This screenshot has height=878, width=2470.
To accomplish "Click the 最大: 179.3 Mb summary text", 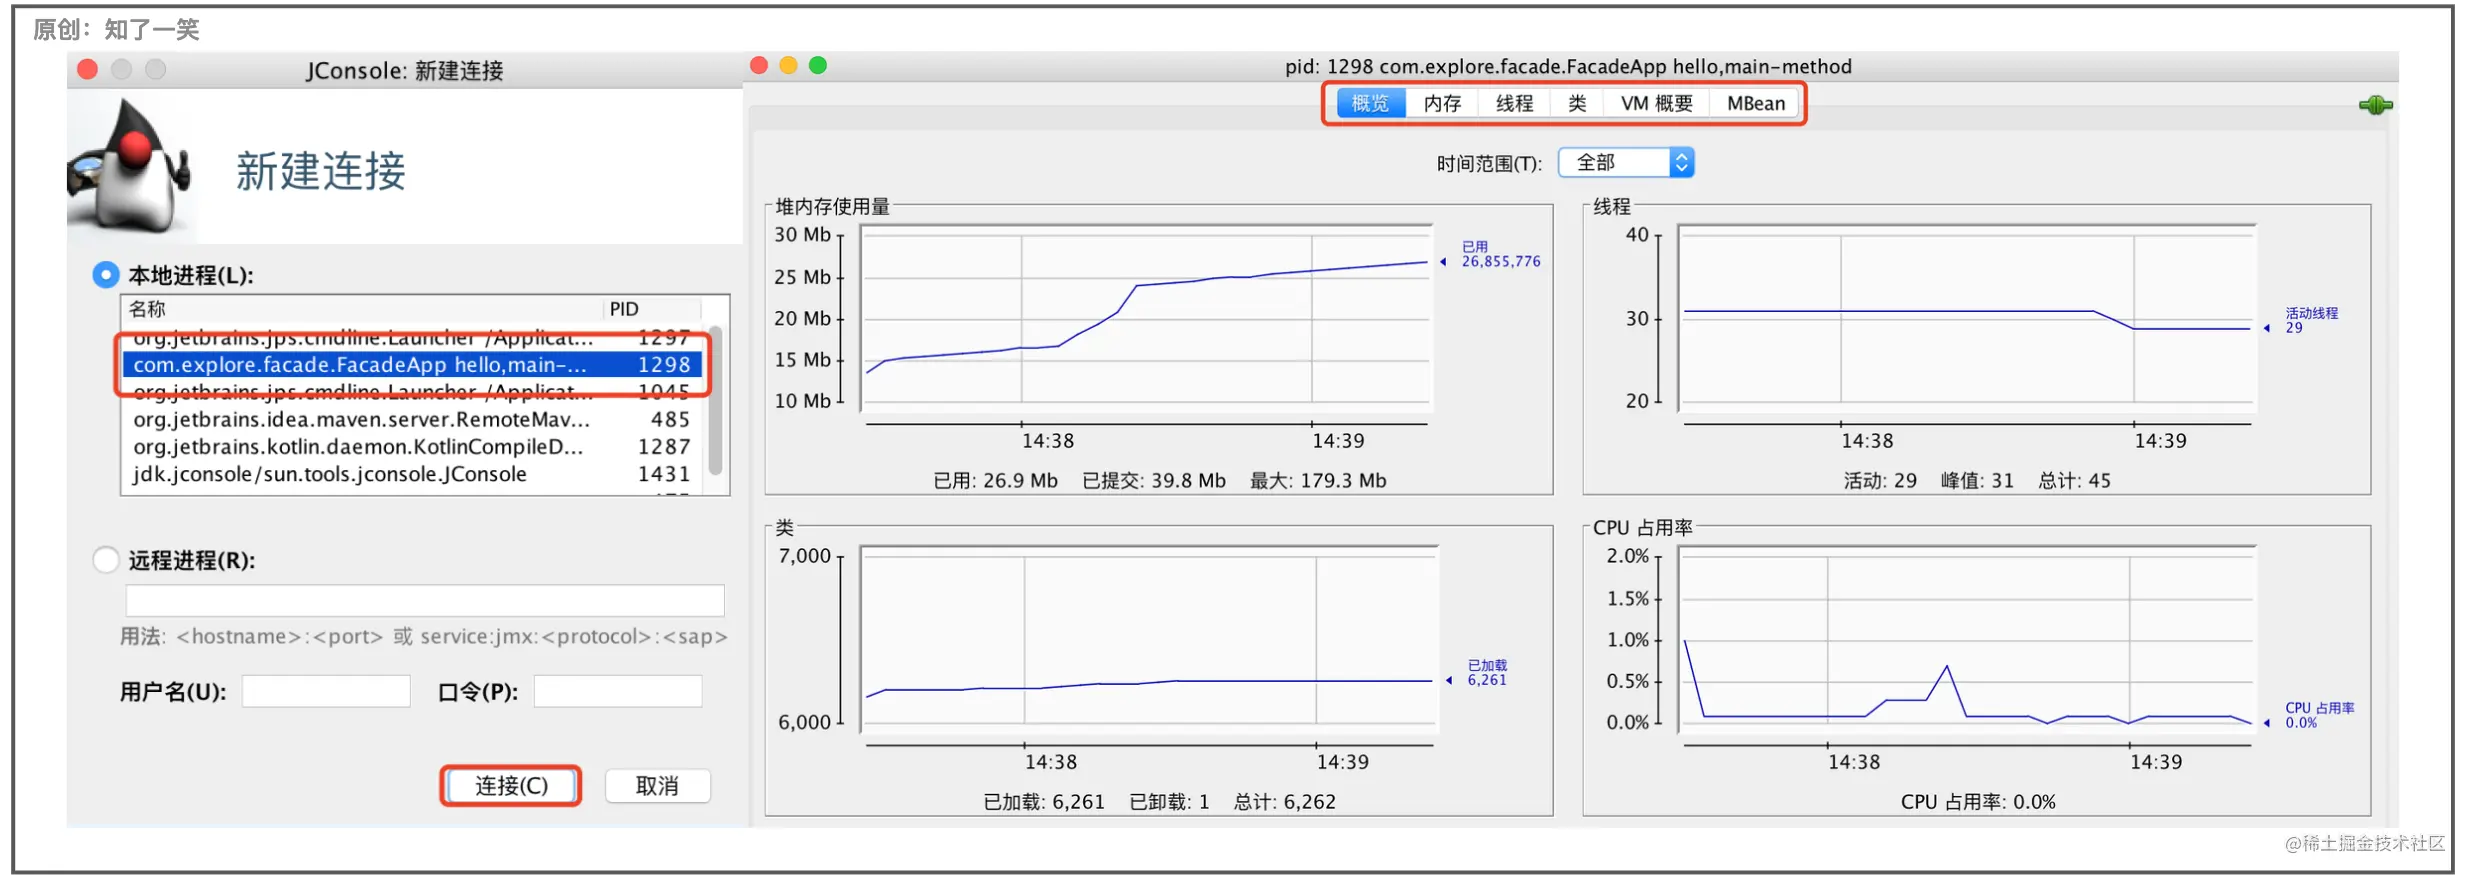I will [x=1318, y=481].
